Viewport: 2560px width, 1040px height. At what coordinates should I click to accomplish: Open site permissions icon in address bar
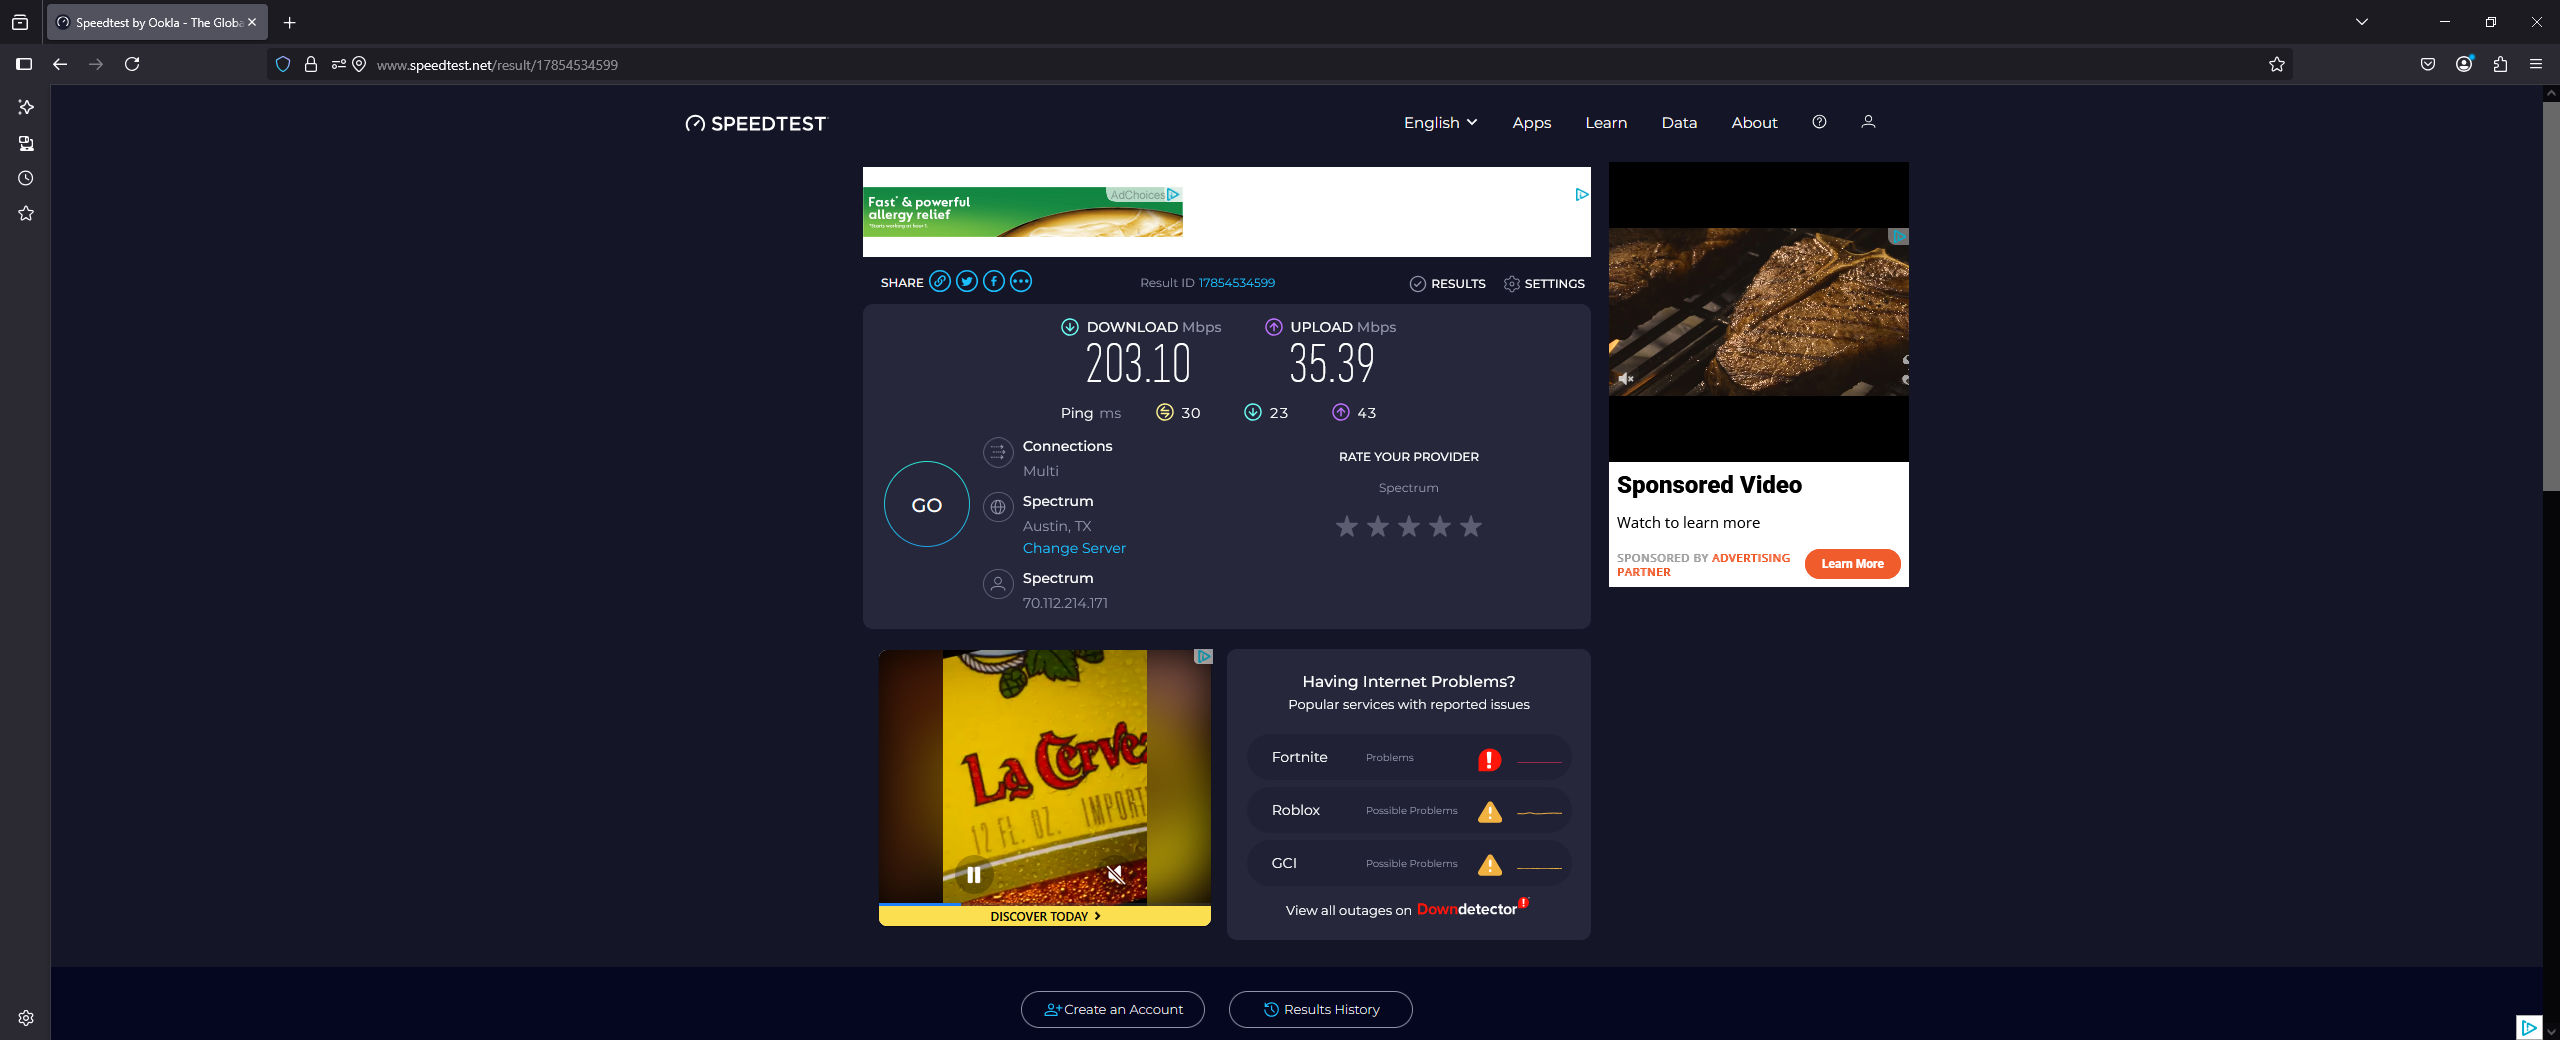(339, 64)
